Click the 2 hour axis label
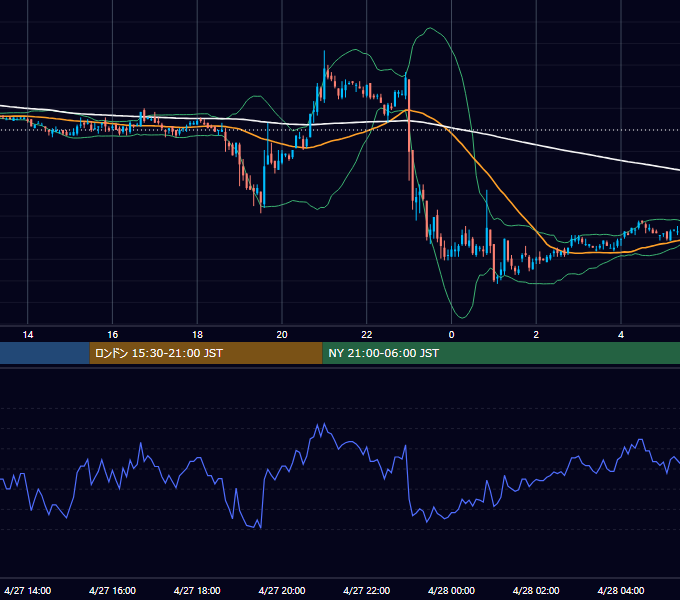The width and height of the screenshot is (680, 600). [x=536, y=335]
